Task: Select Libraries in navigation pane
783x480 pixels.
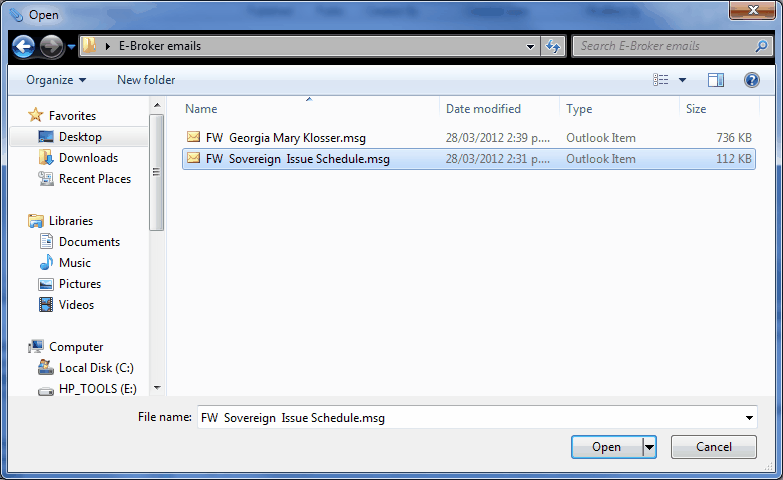Action: tap(71, 221)
